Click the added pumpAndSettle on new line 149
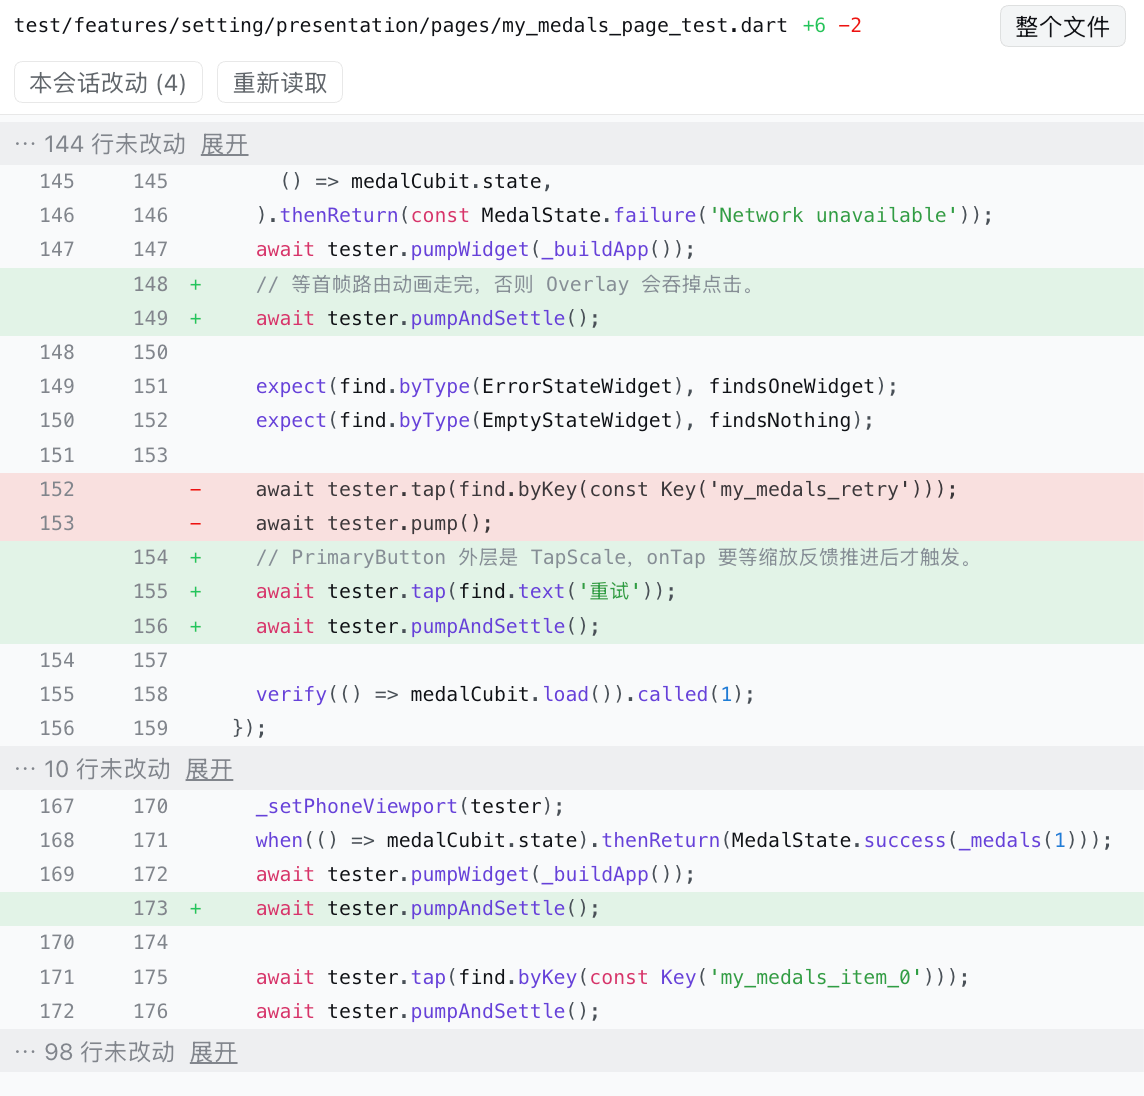Screen dimensions: 1144x1096 [572, 318]
